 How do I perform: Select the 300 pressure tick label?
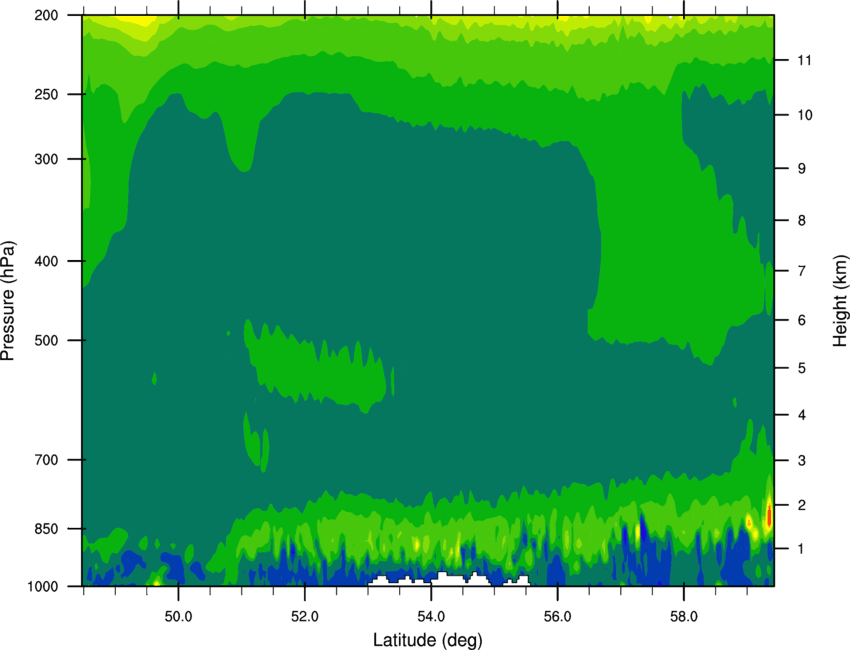(x=46, y=159)
